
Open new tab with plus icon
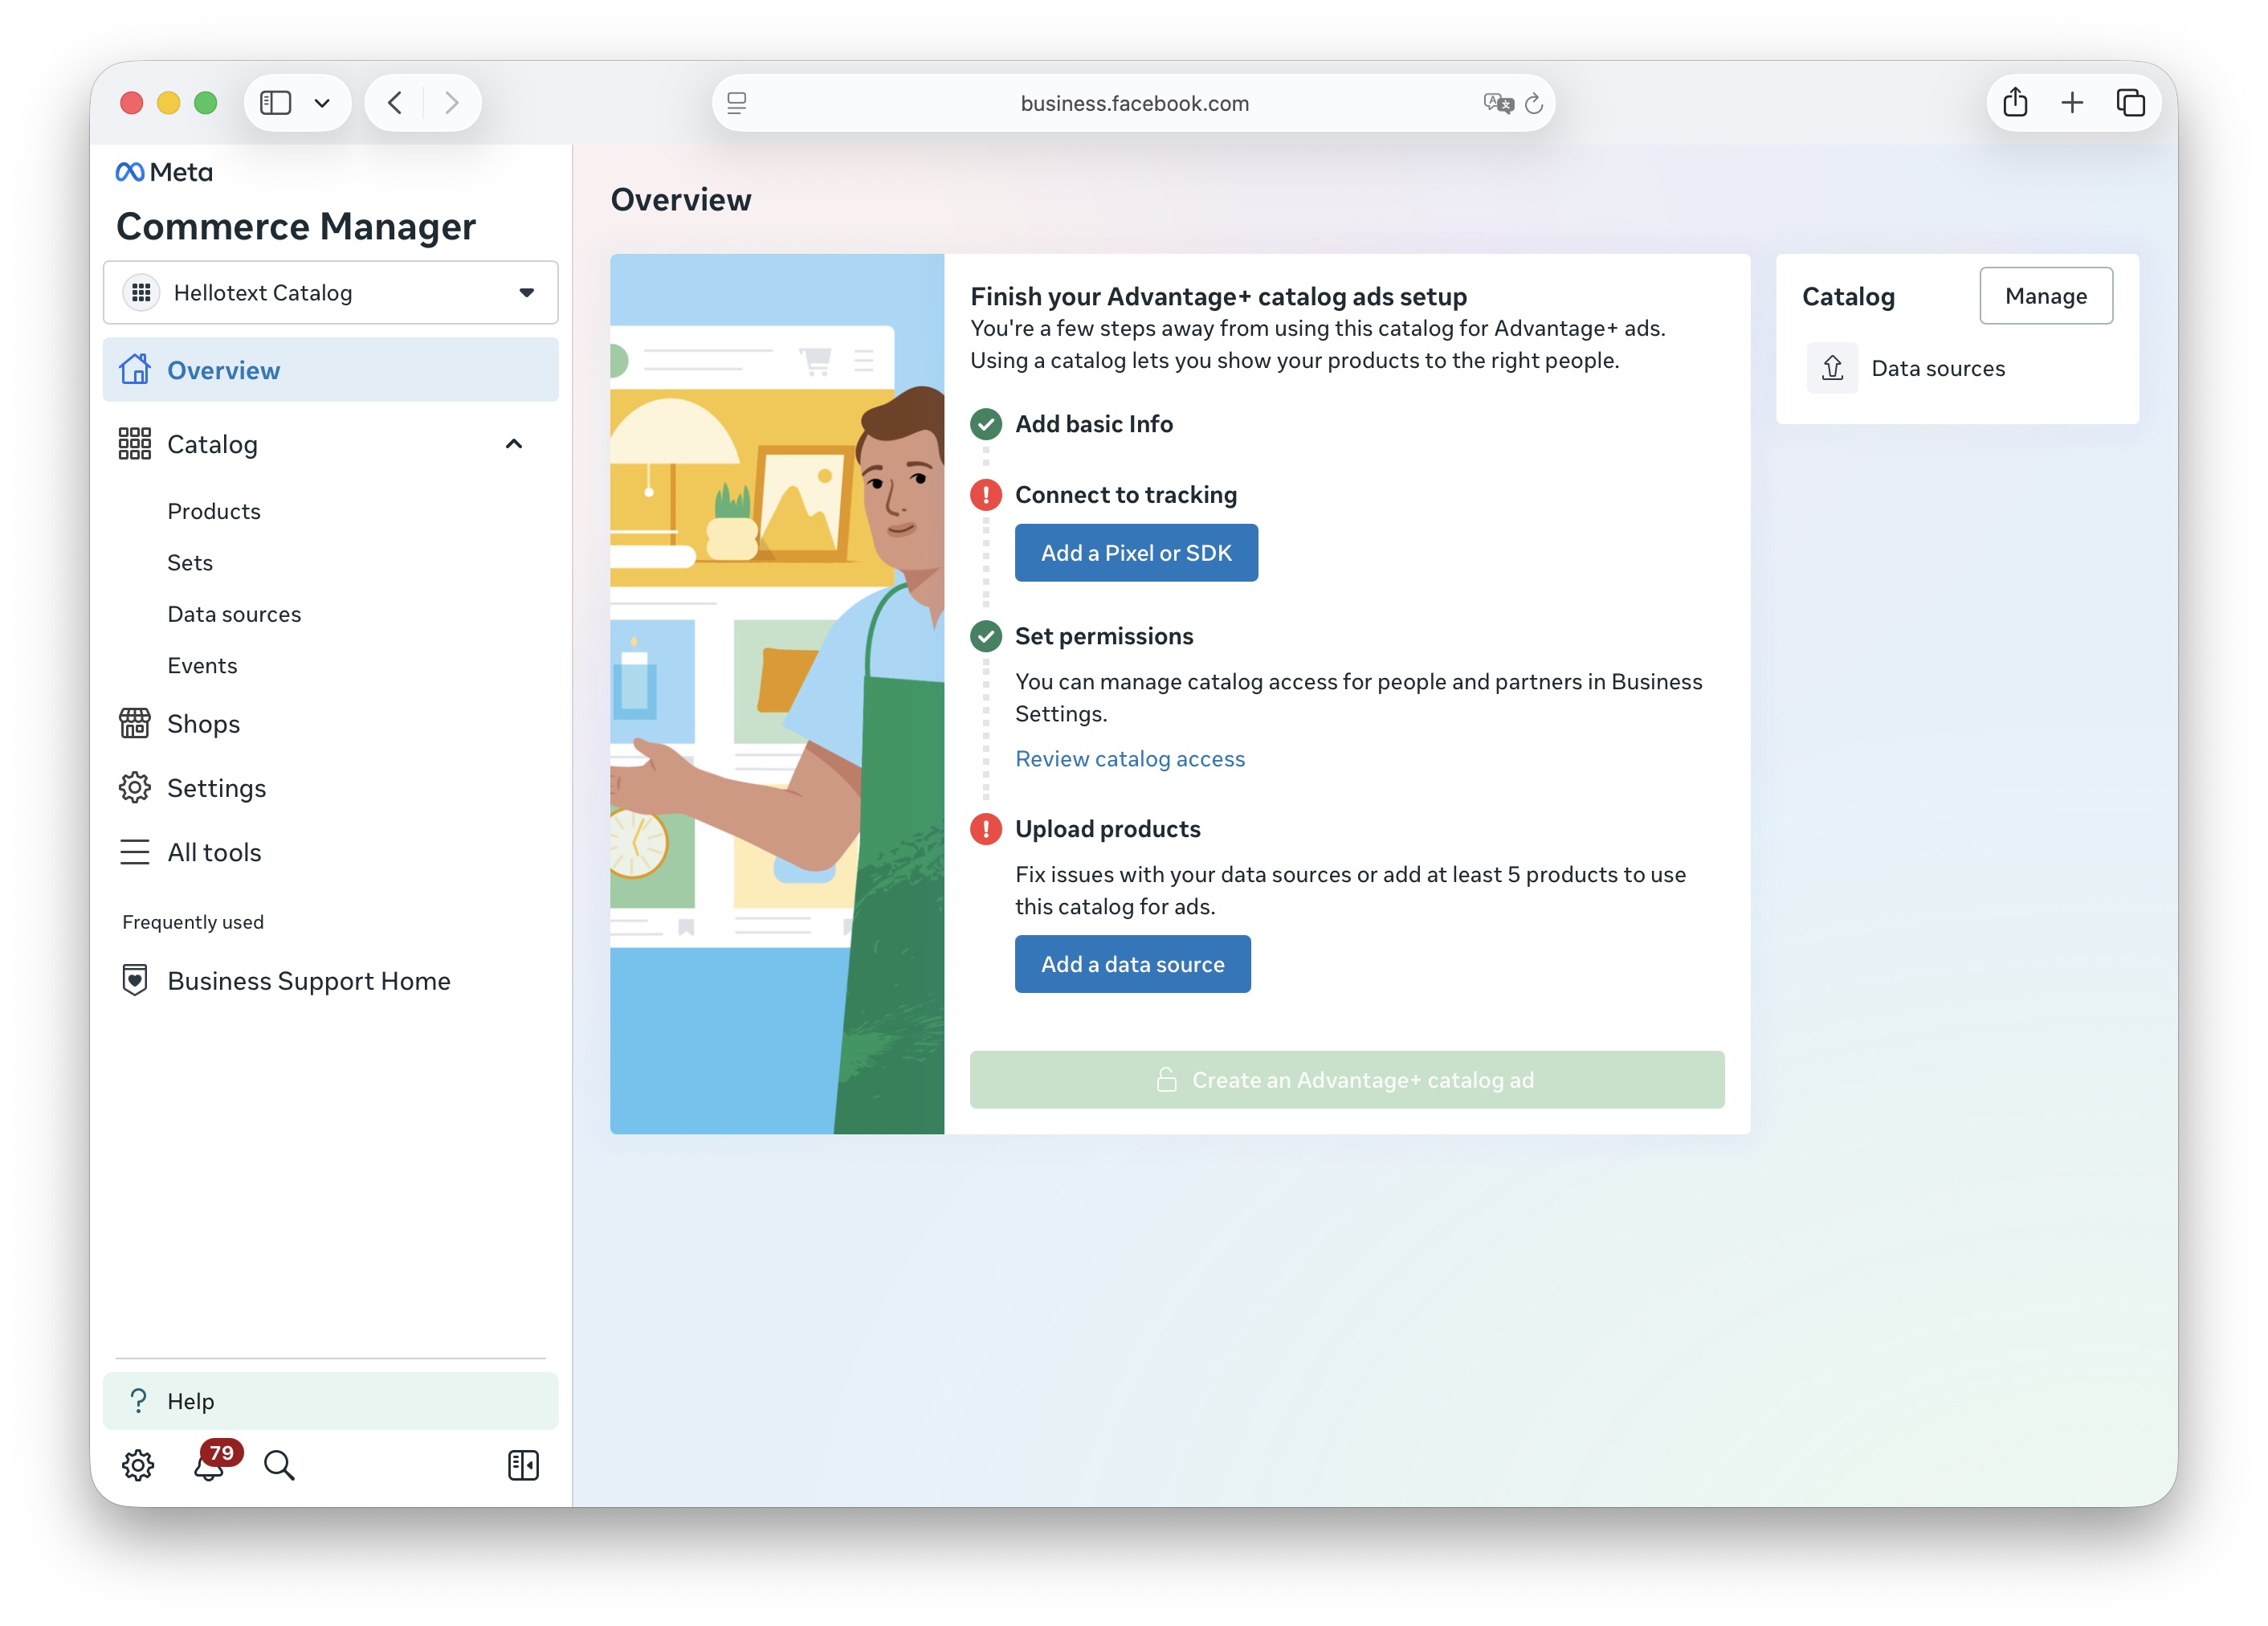pyautogui.click(x=2072, y=103)
